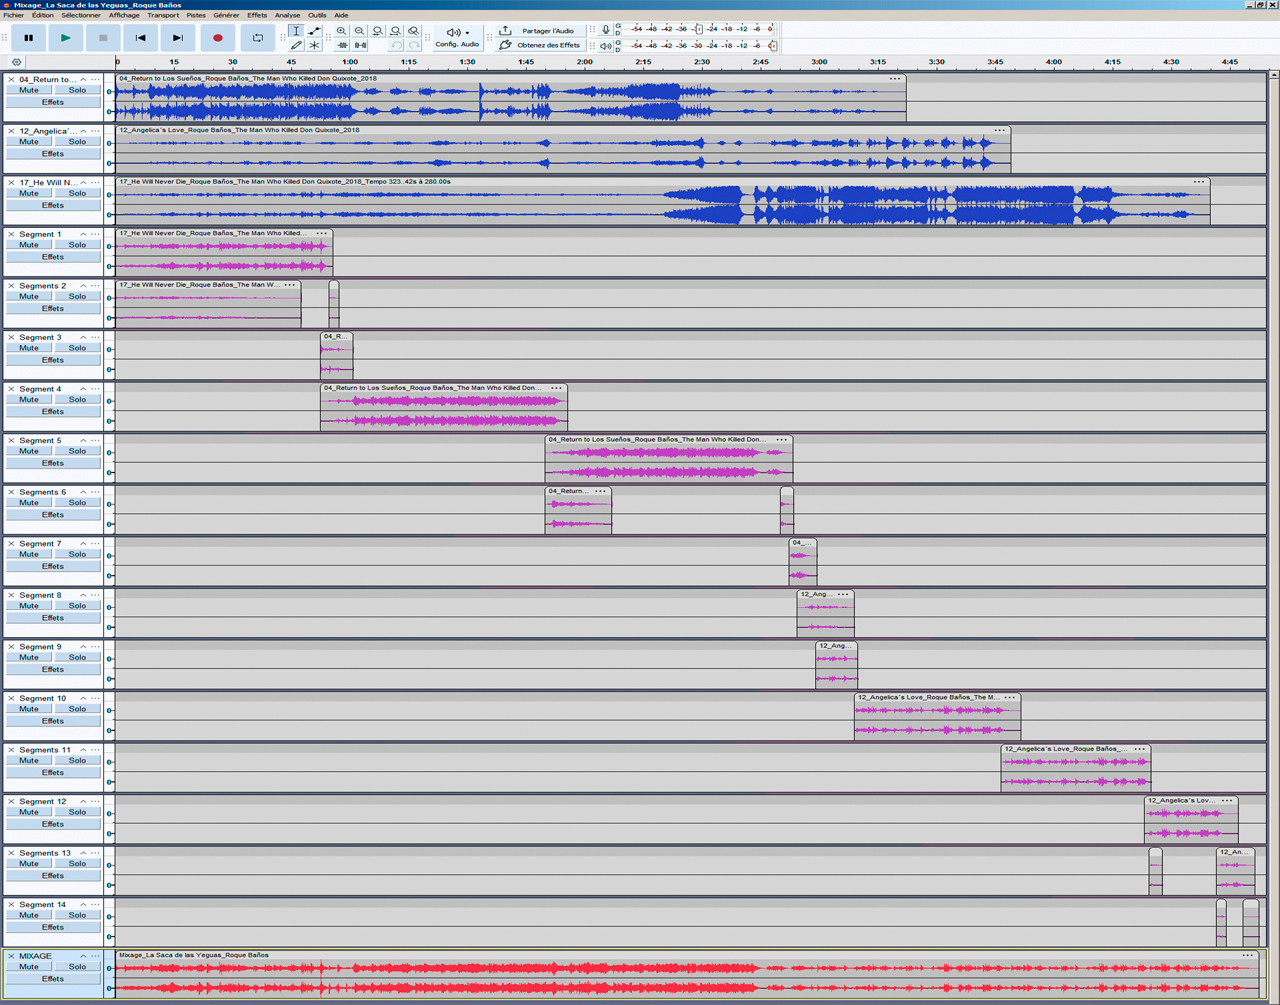Image resolution: width=1280 pixels, height=1005 pixels.
Task: Click the Zoom Out magnifier icon
Action: [359, 31]
